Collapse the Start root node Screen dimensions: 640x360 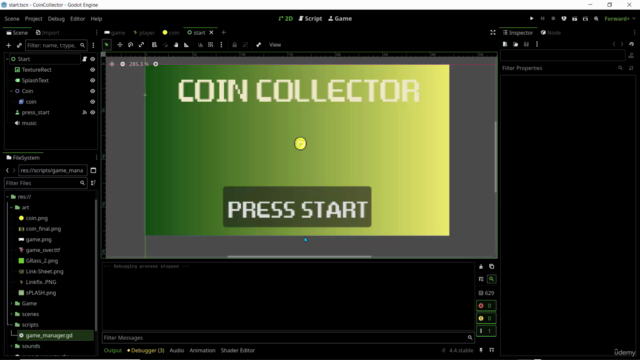click(x=7, y=59)
